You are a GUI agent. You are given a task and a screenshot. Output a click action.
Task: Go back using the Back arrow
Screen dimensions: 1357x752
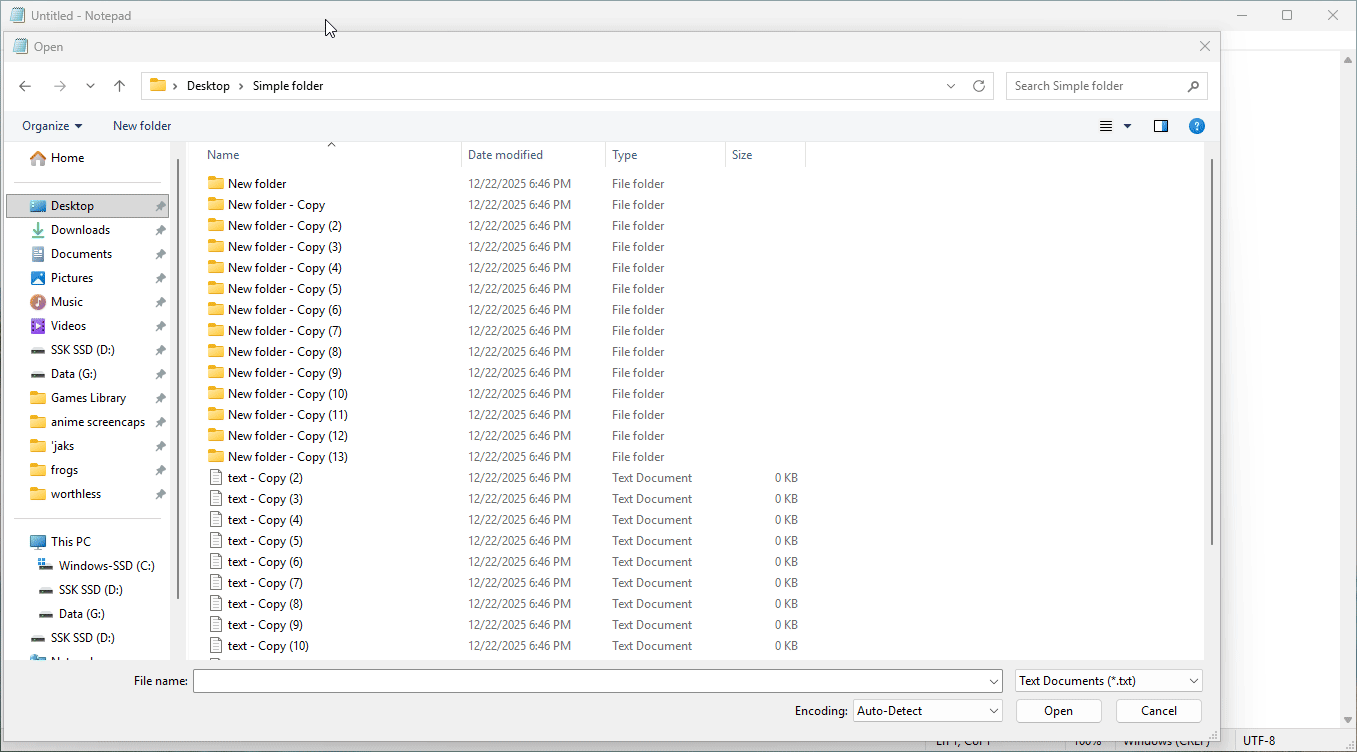26,86
